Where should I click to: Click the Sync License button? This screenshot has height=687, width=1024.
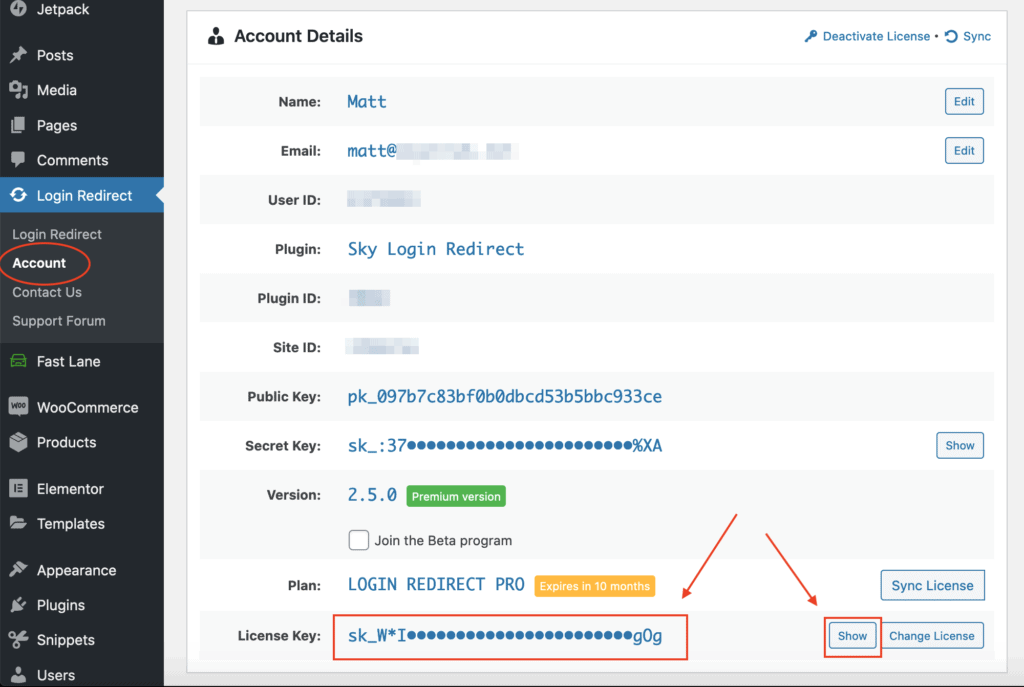932,586
